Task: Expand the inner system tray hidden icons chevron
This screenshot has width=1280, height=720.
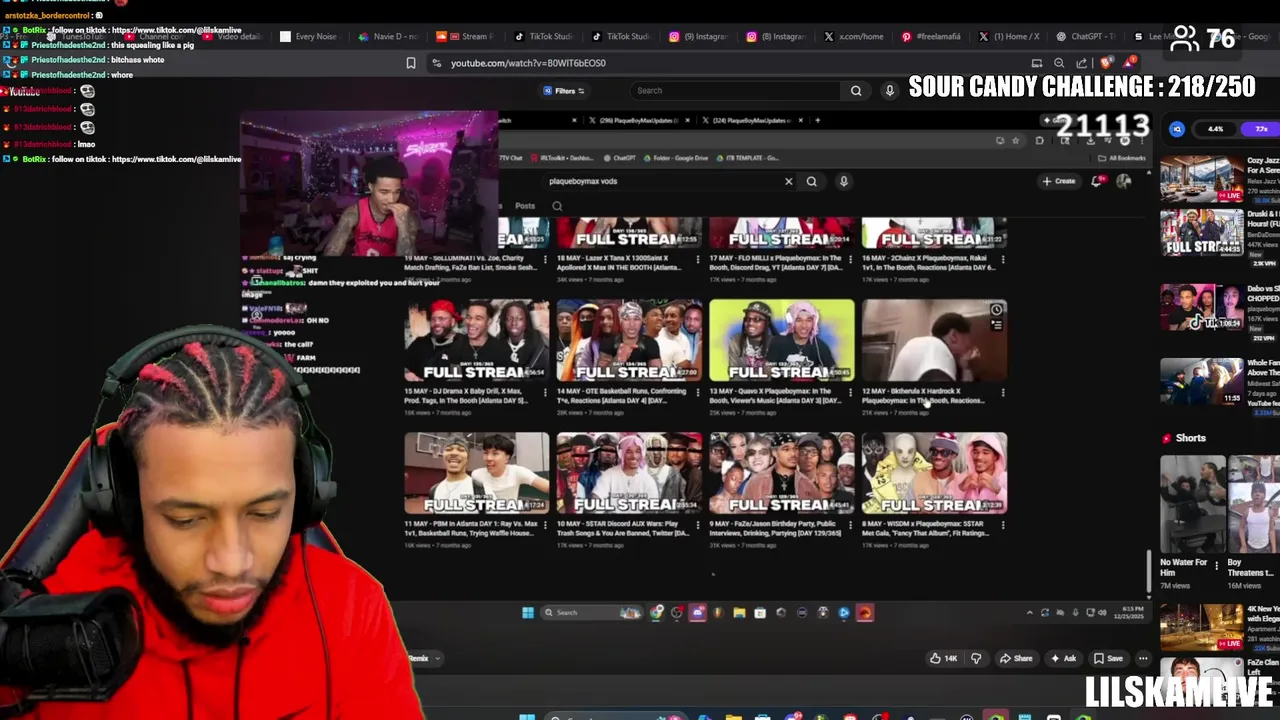Action: pos(1029,613)
